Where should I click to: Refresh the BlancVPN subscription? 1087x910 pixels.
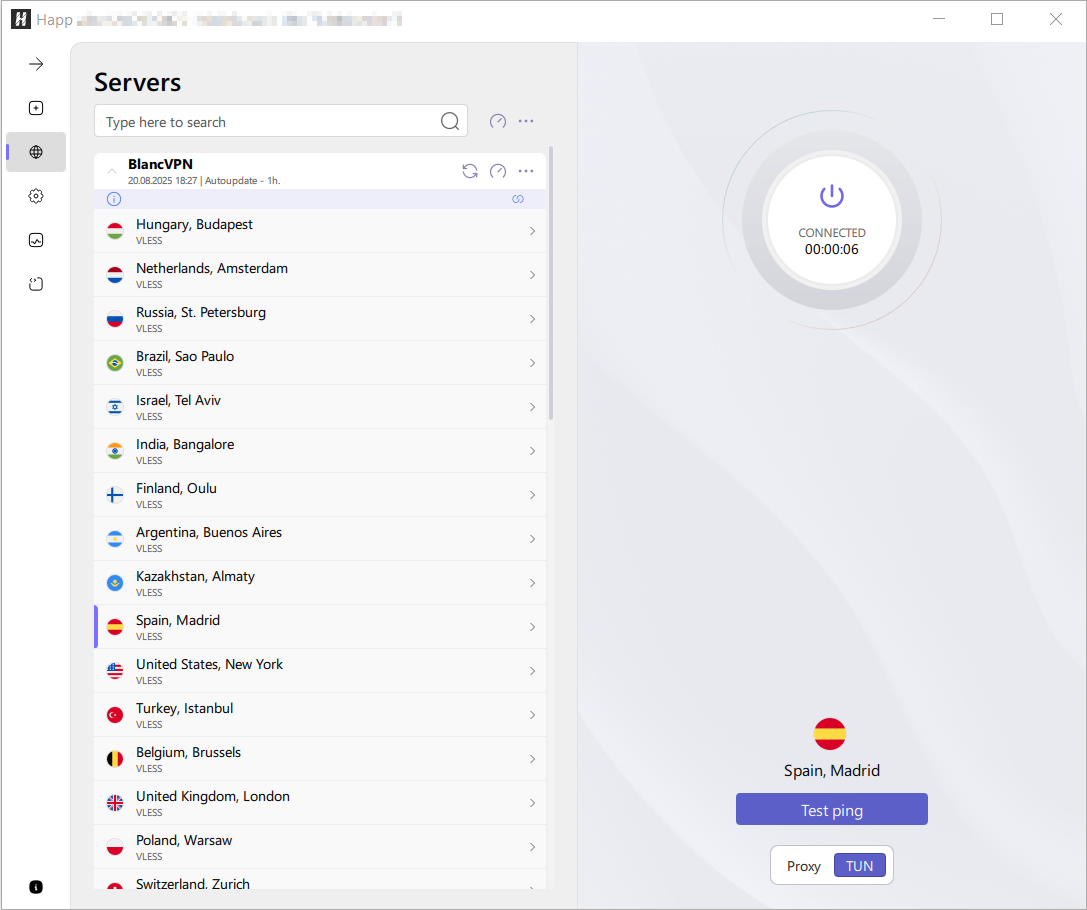click(469, 171)
